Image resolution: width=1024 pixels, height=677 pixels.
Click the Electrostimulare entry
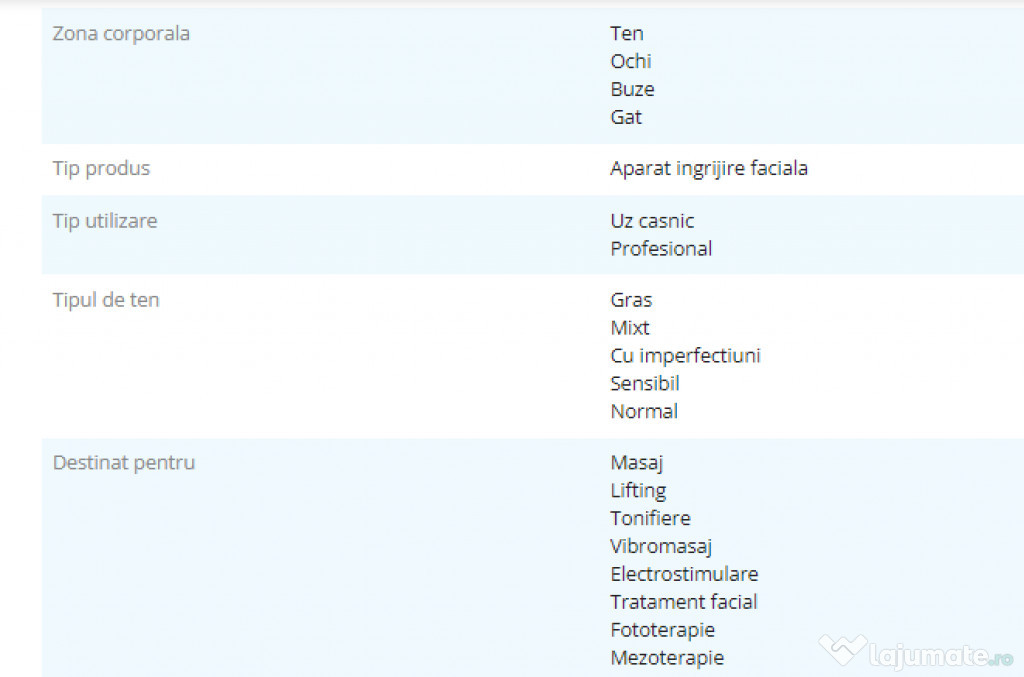(x=684, y=574)
